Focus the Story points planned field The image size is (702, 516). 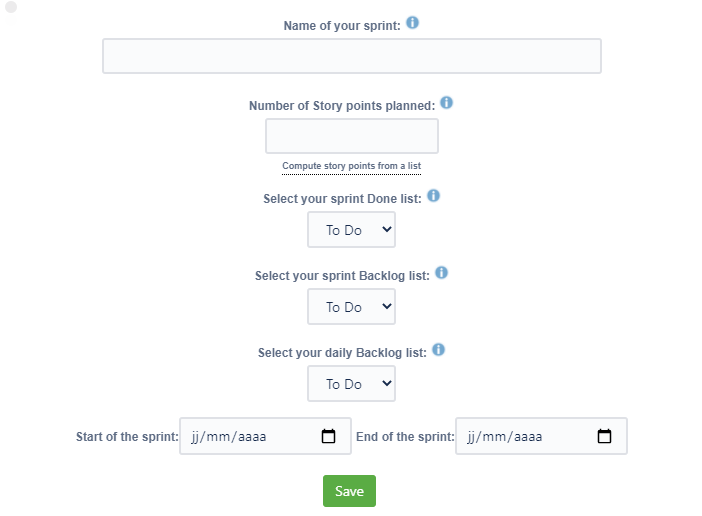[351, 136]
